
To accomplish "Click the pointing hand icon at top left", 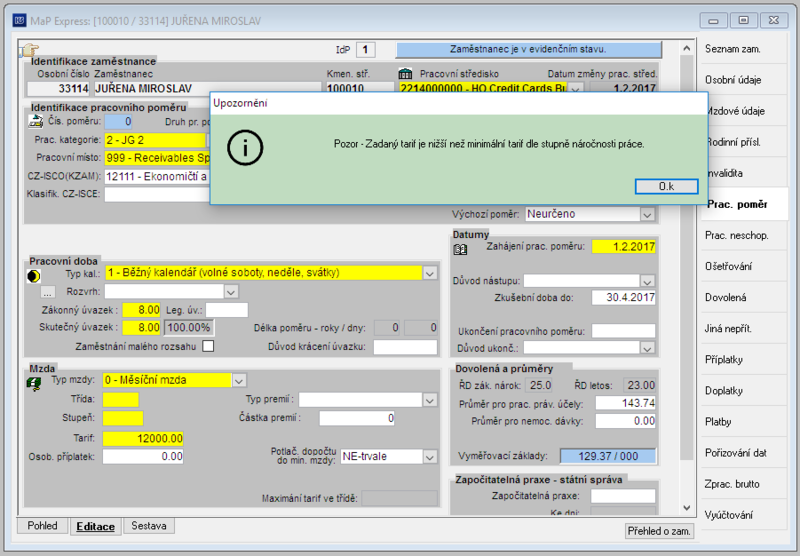I will (30, 50).
